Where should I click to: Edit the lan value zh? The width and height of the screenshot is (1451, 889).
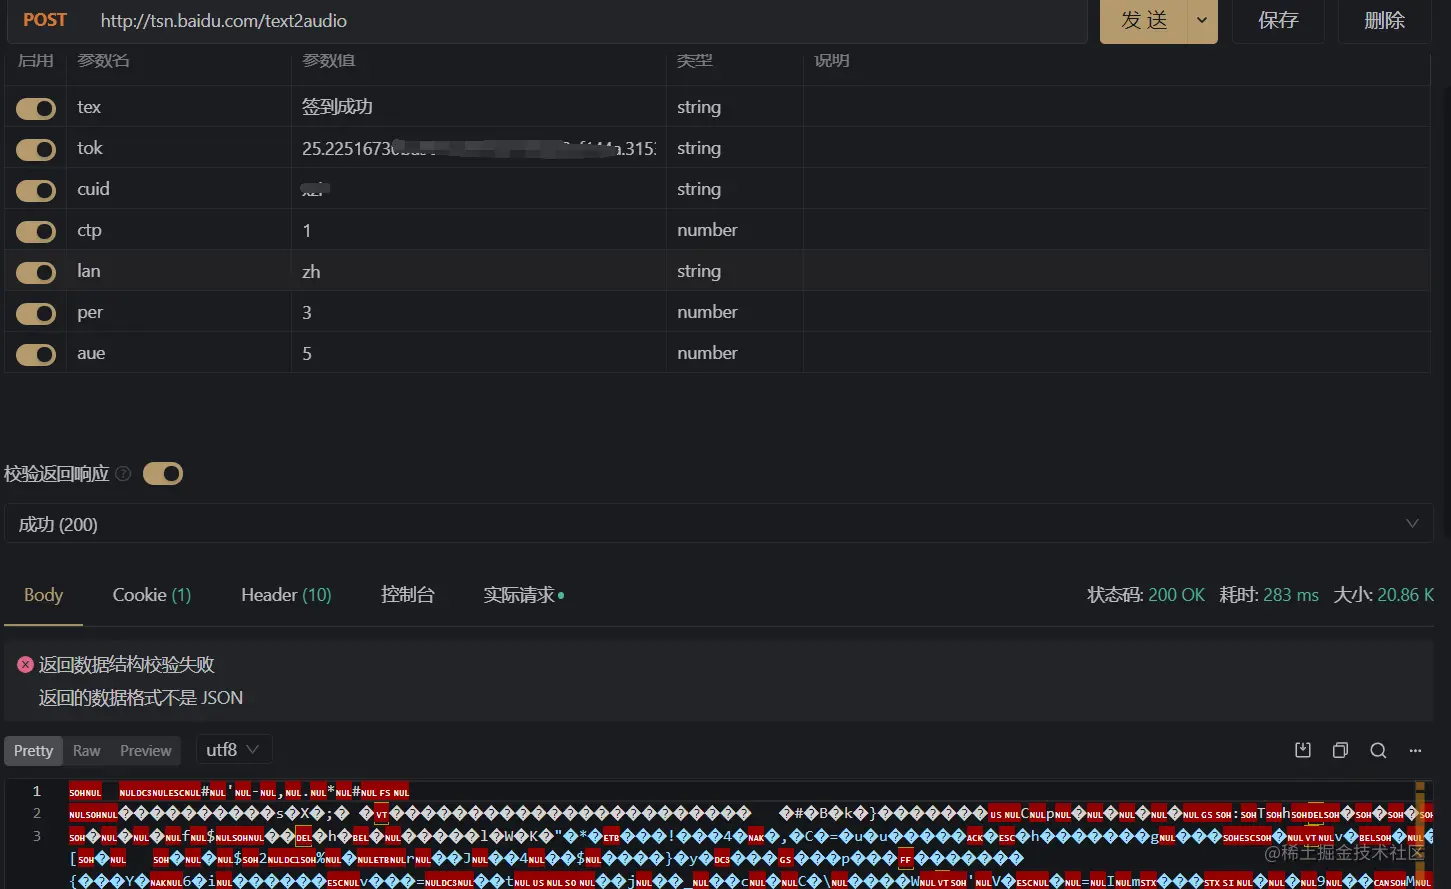coord(479,271)
